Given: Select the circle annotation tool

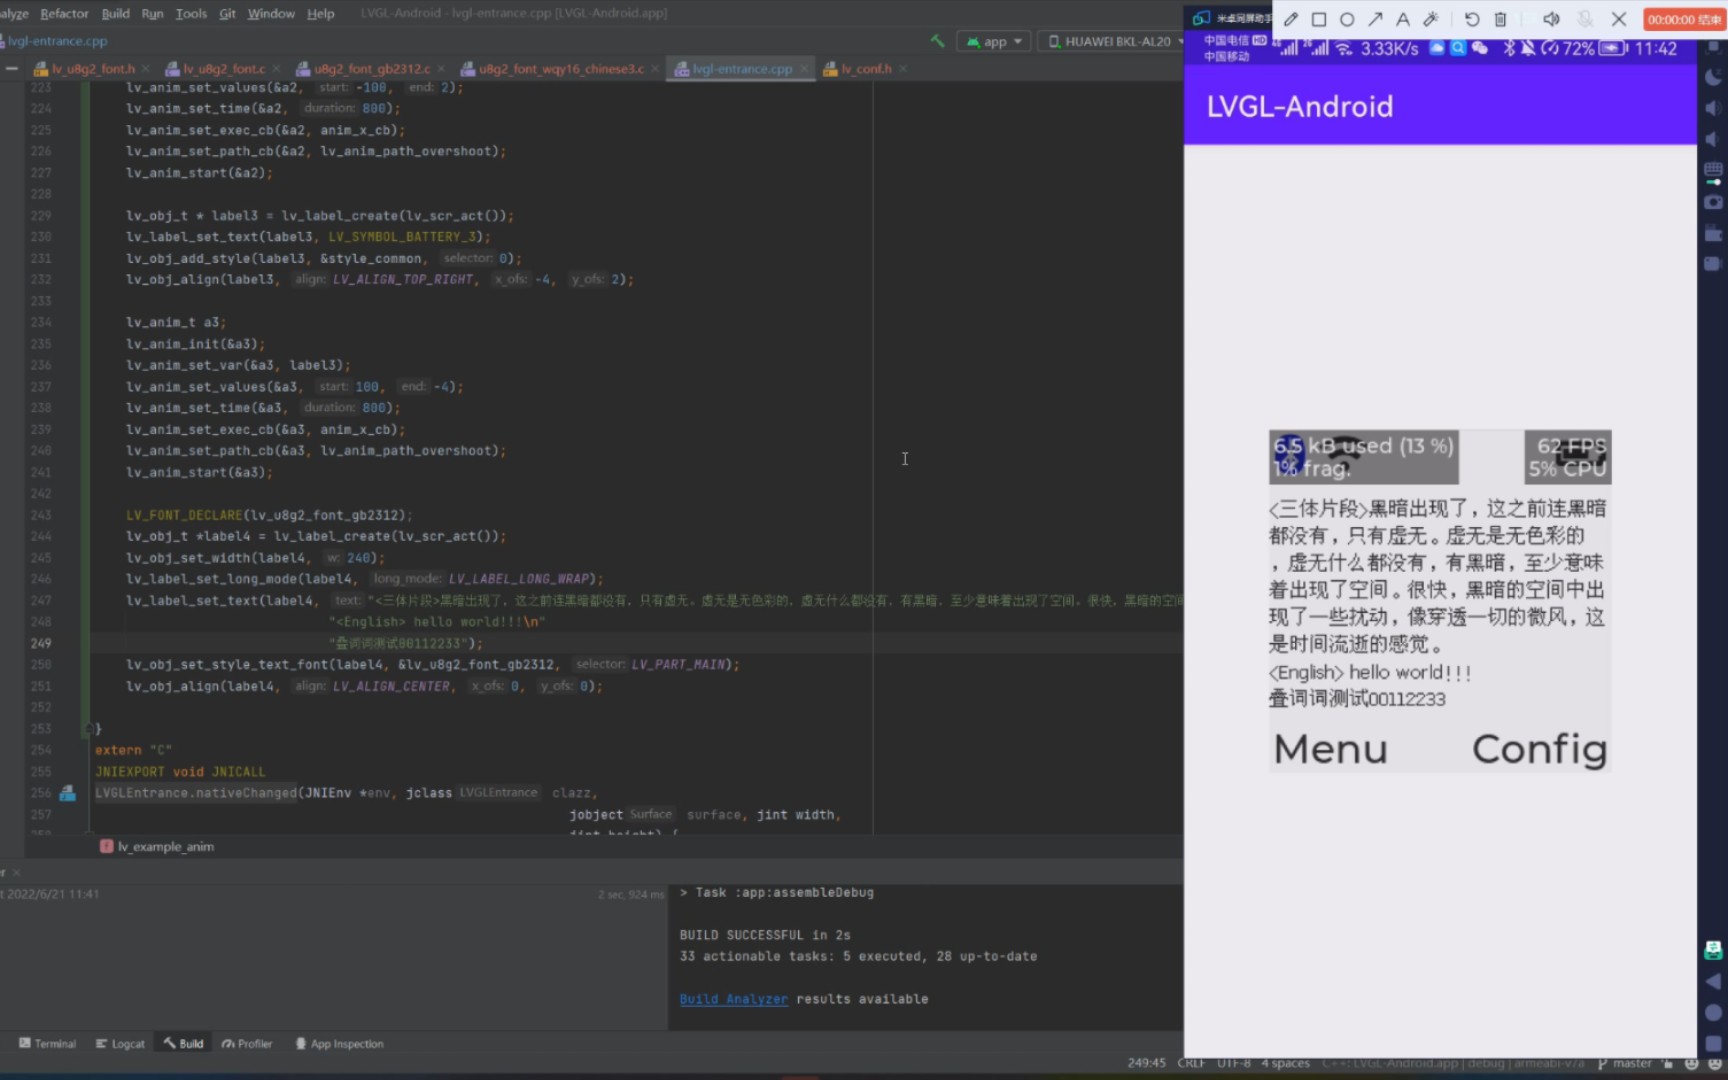Looking at the screenshot, I should click(1347, 19).
